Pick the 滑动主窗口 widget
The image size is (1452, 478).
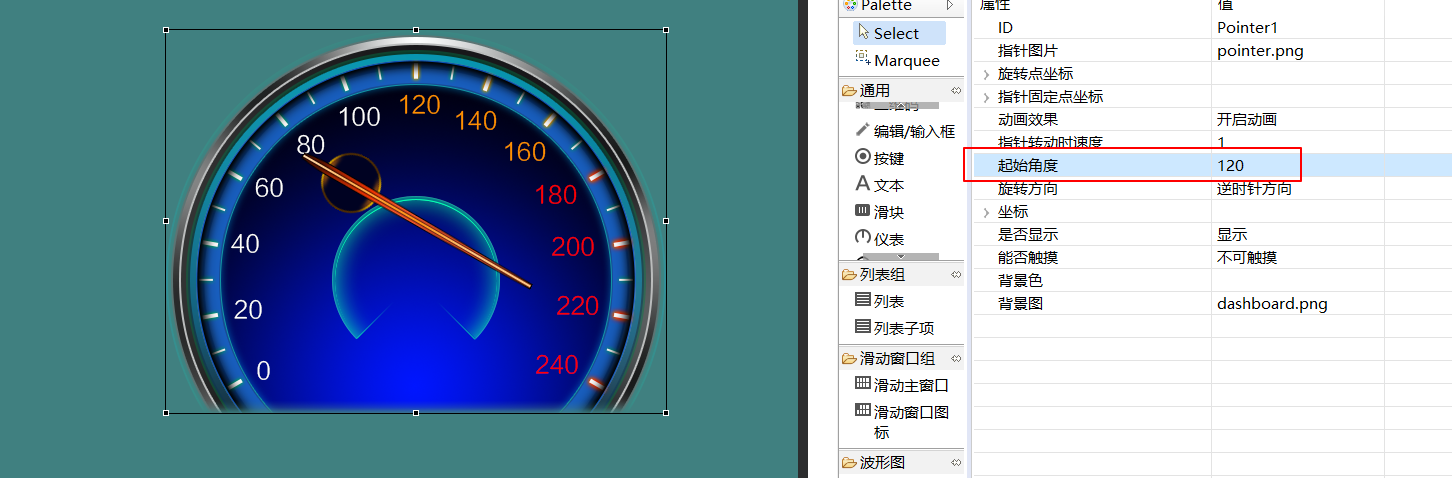click(901, 385)
